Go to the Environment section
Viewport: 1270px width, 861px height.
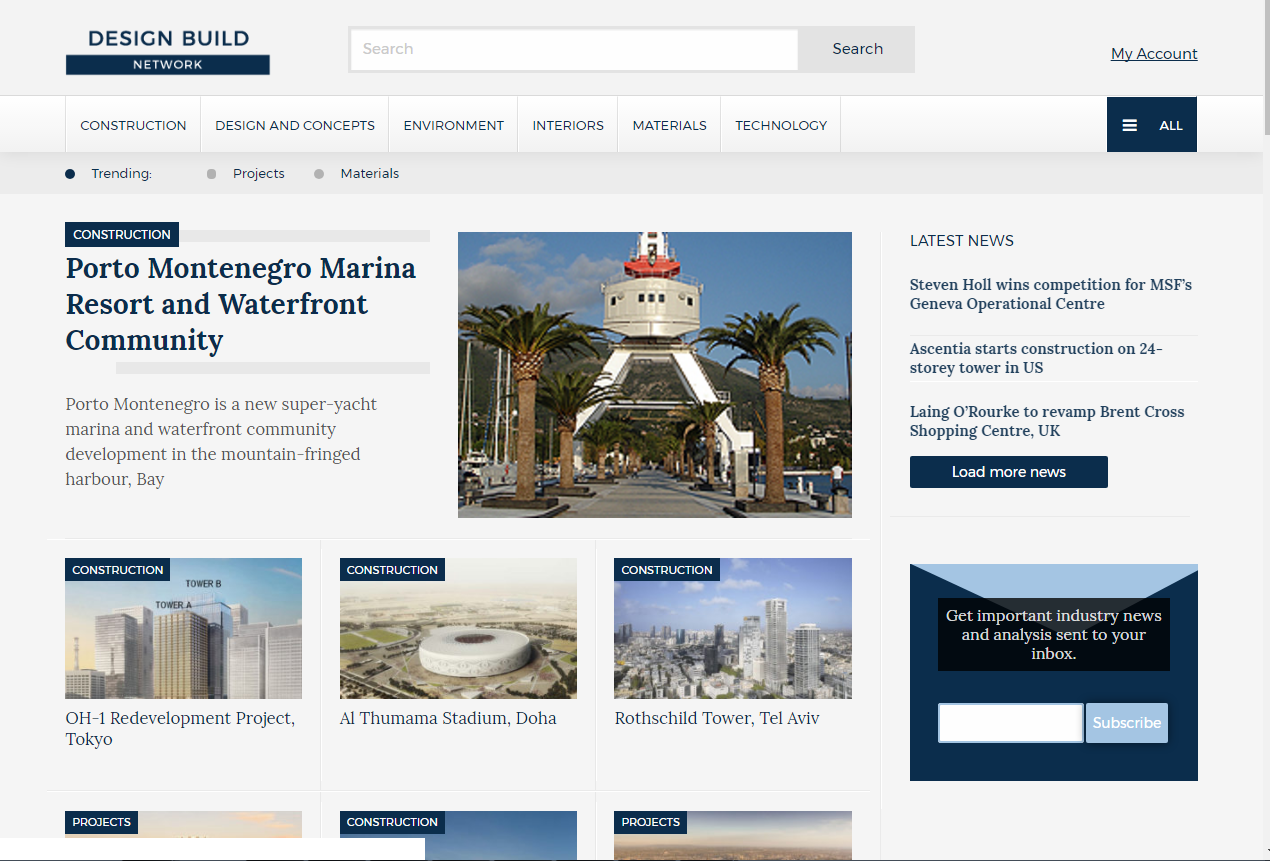[x=453, y=125]
